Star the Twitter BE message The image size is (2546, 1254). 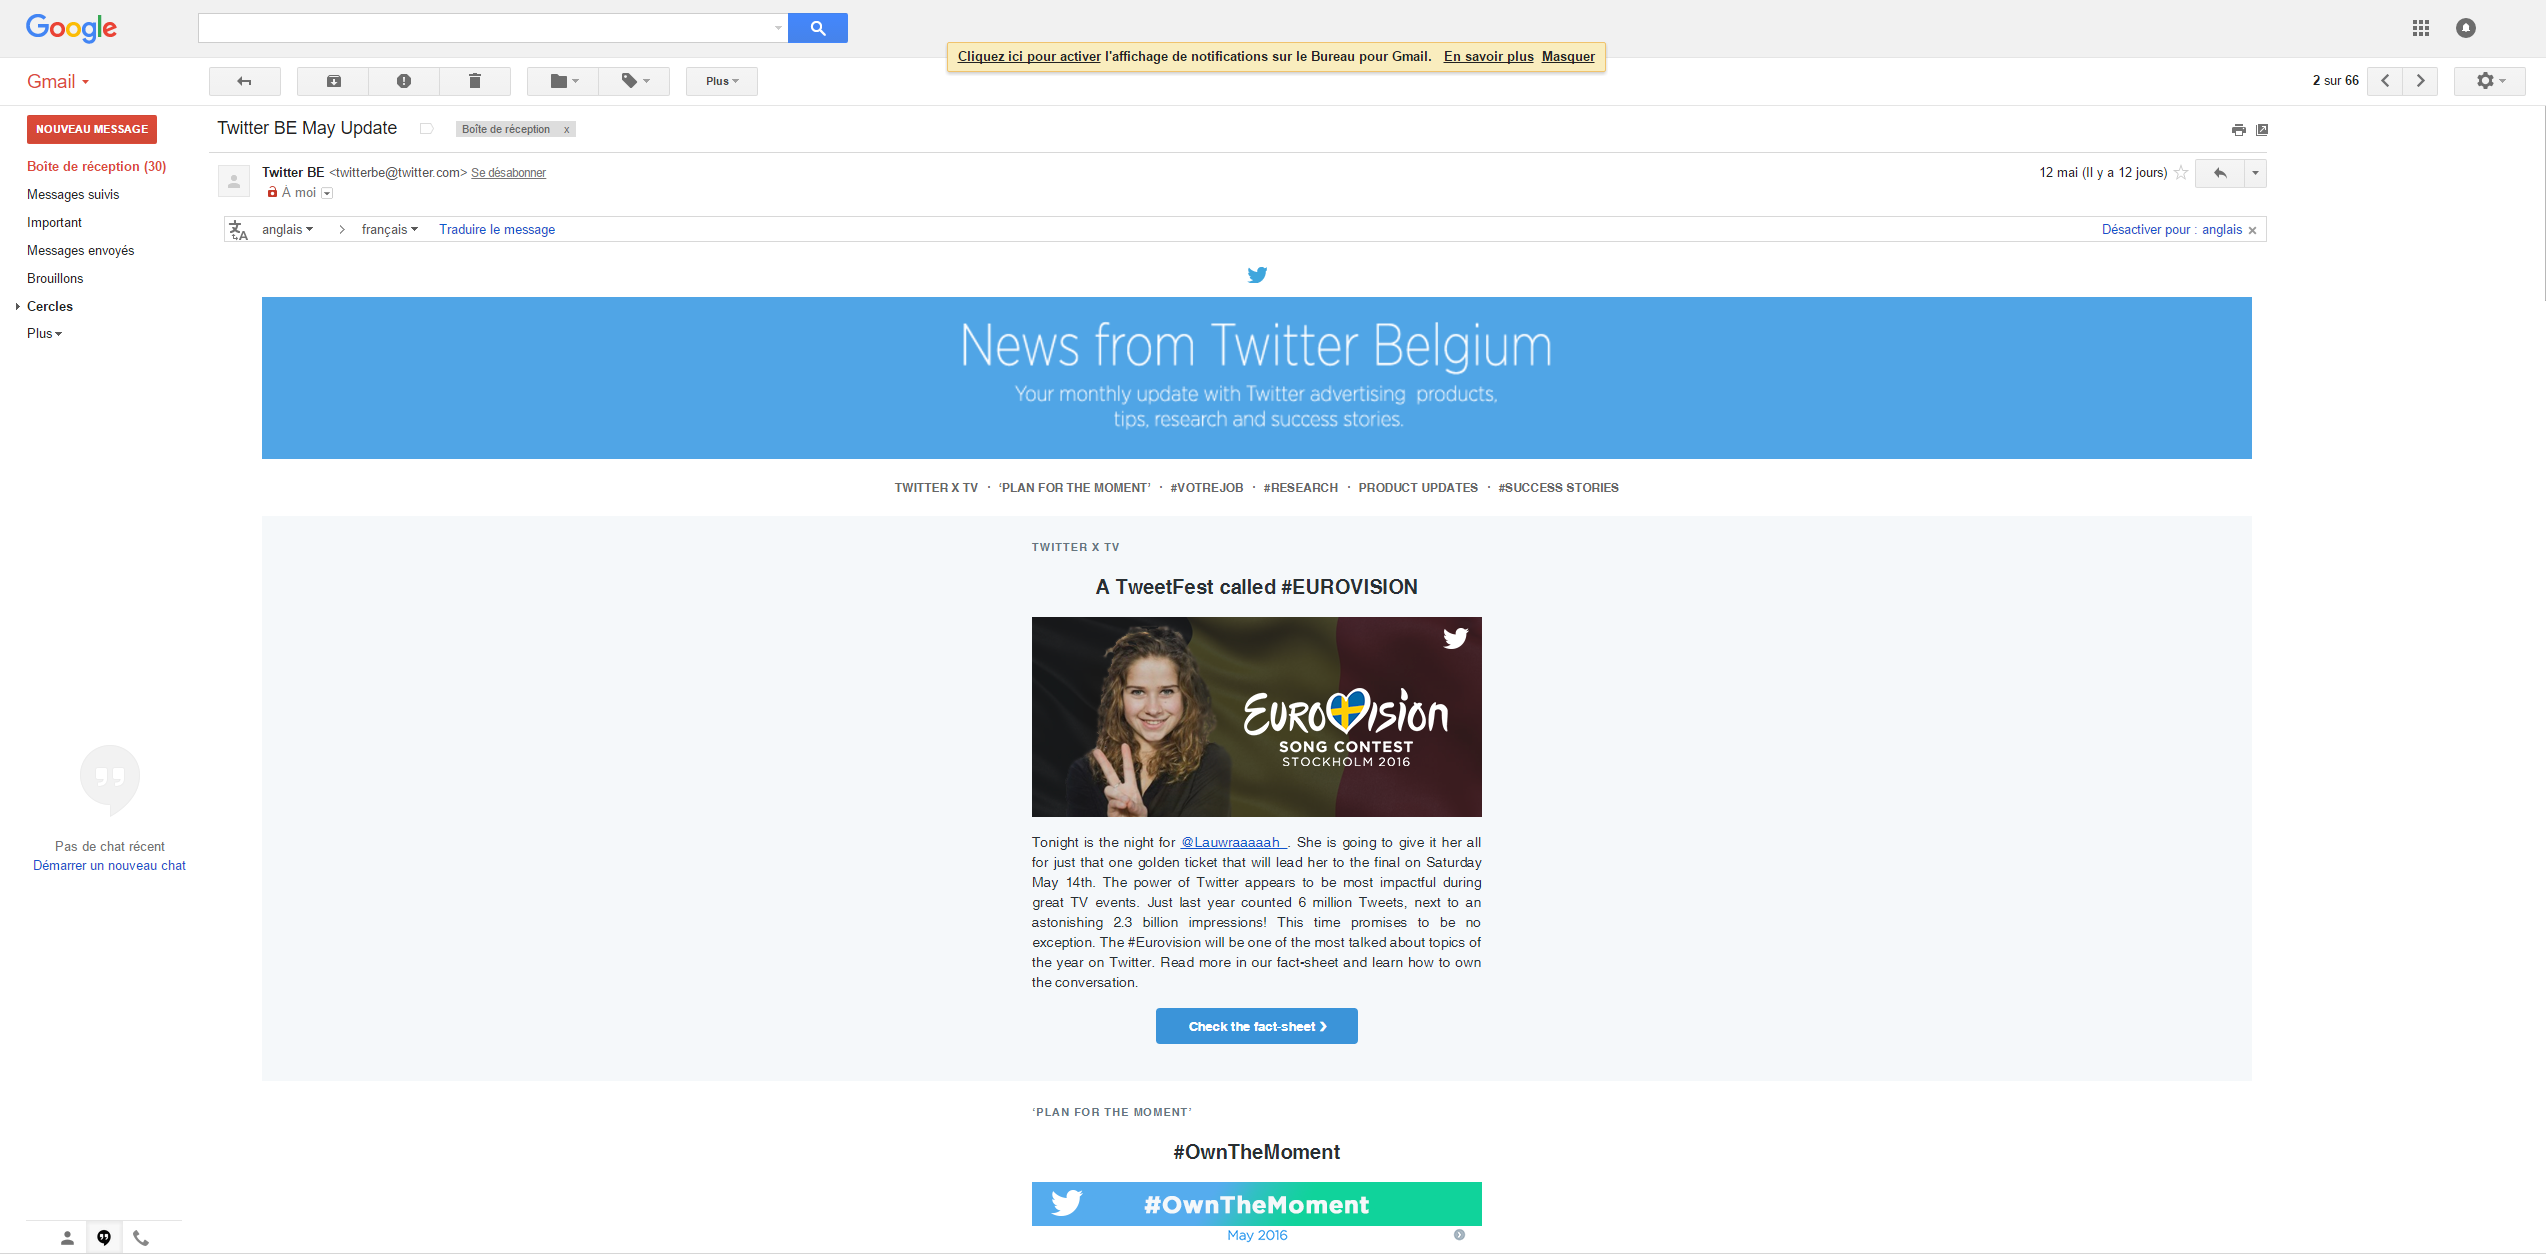tap(2181, 173)
